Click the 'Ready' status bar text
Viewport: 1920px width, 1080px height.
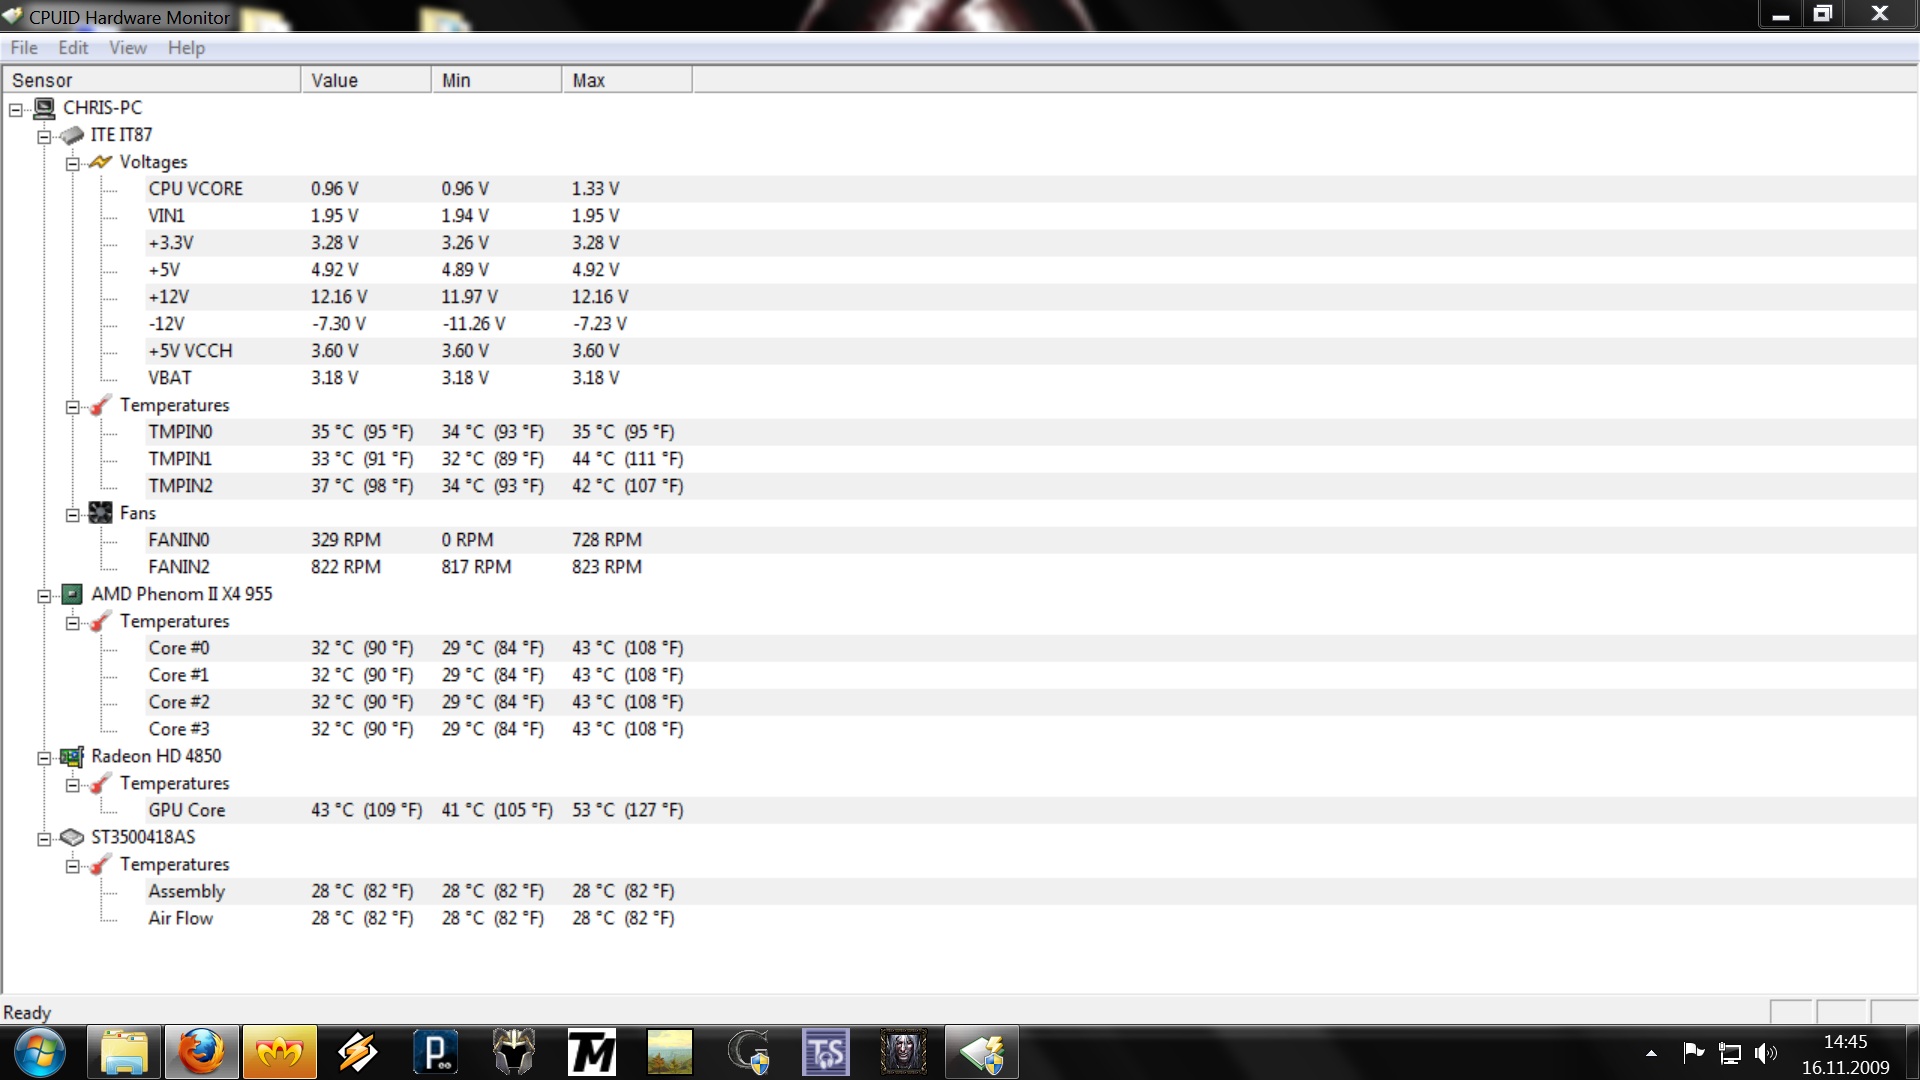(x=27, y=1013)
